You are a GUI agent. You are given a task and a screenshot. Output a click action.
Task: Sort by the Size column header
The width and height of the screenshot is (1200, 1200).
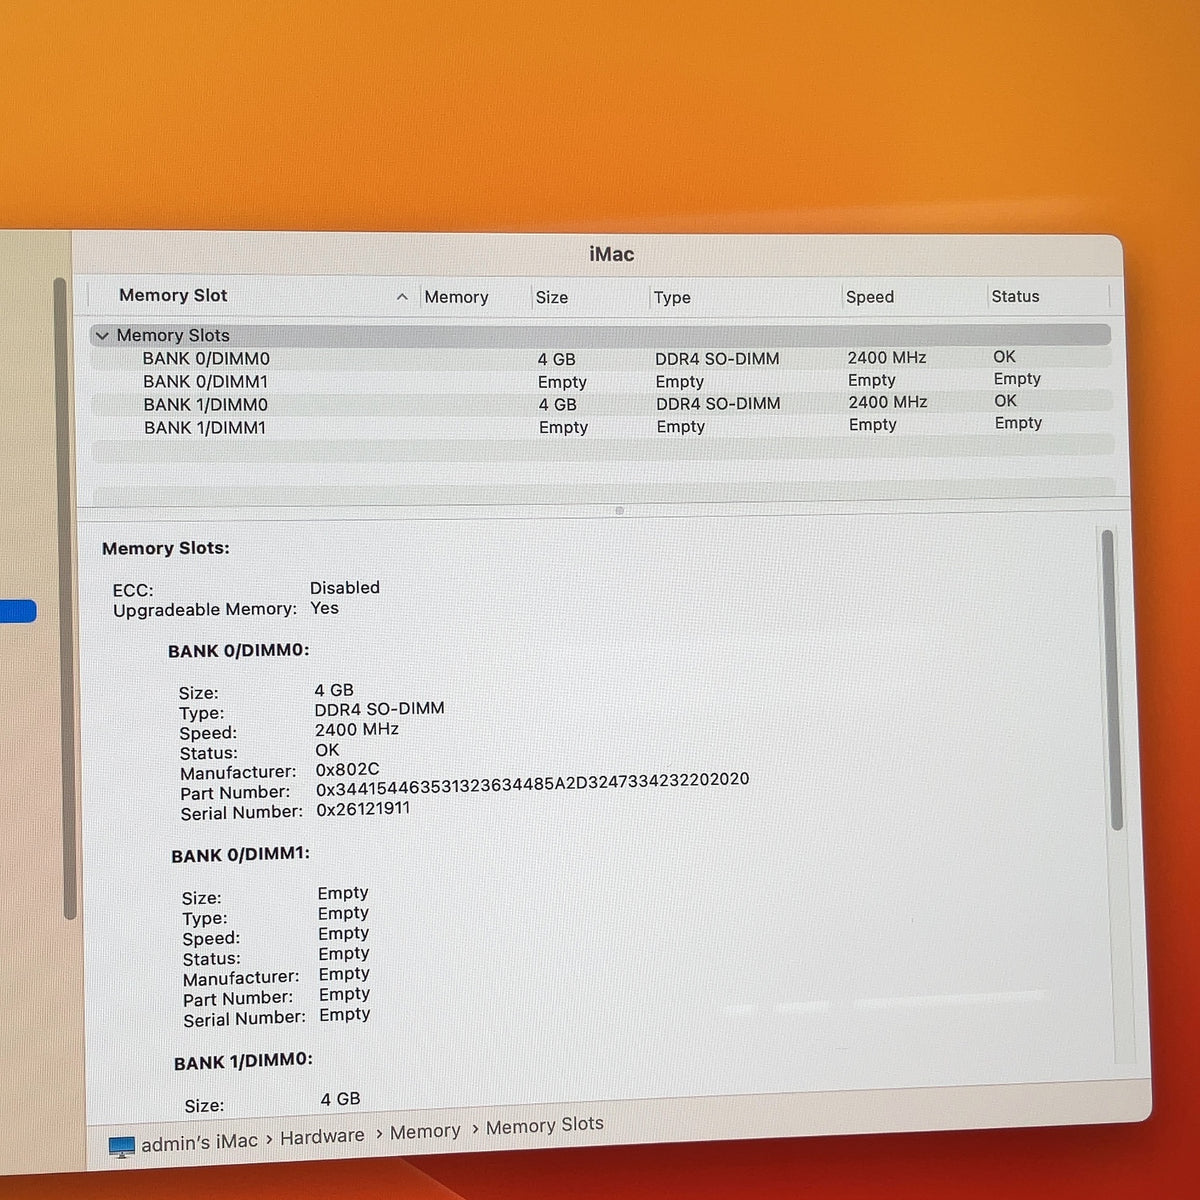click(x=552, y=297)
